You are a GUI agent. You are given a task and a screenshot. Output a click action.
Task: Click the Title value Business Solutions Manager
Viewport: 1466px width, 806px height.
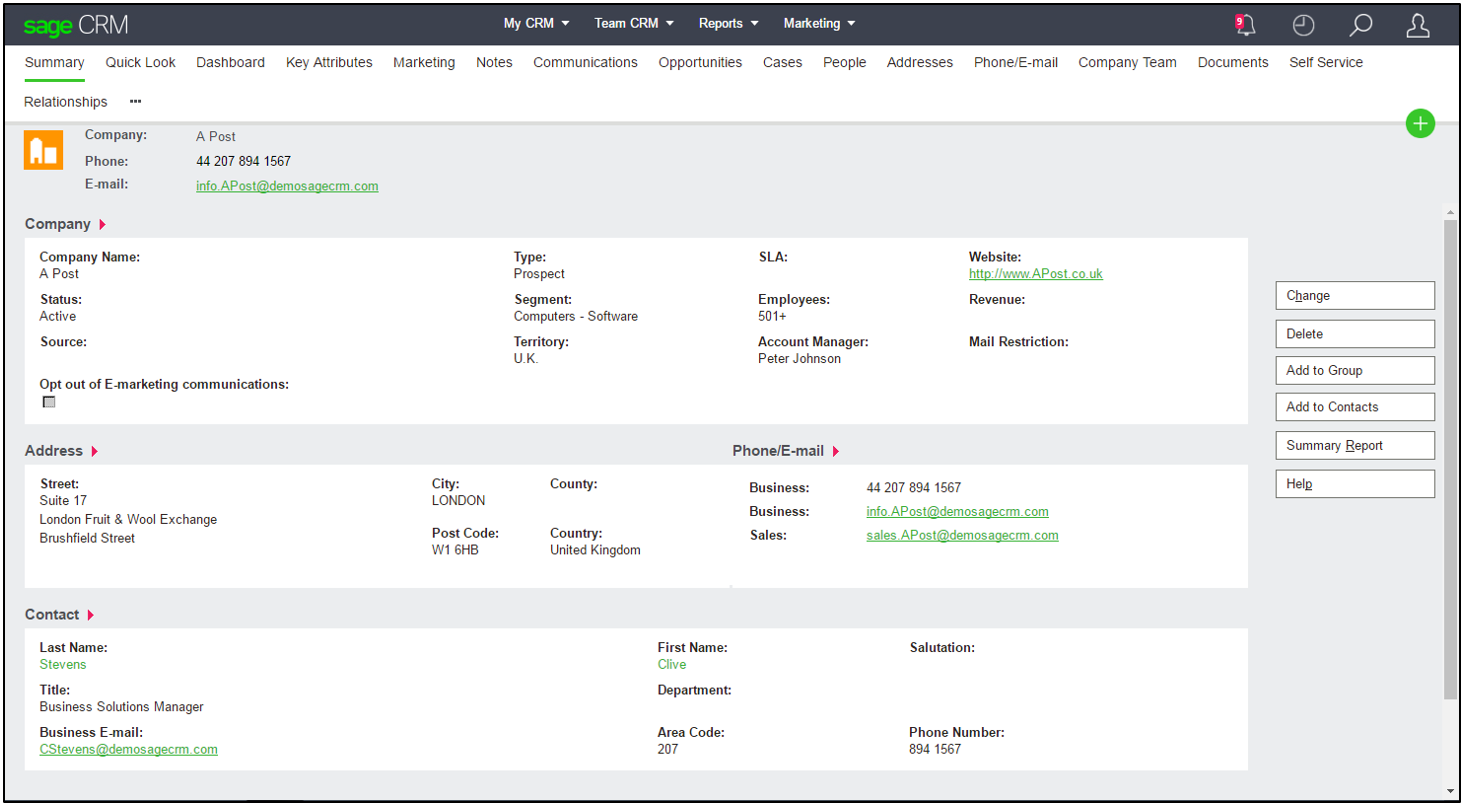(122, 707)
